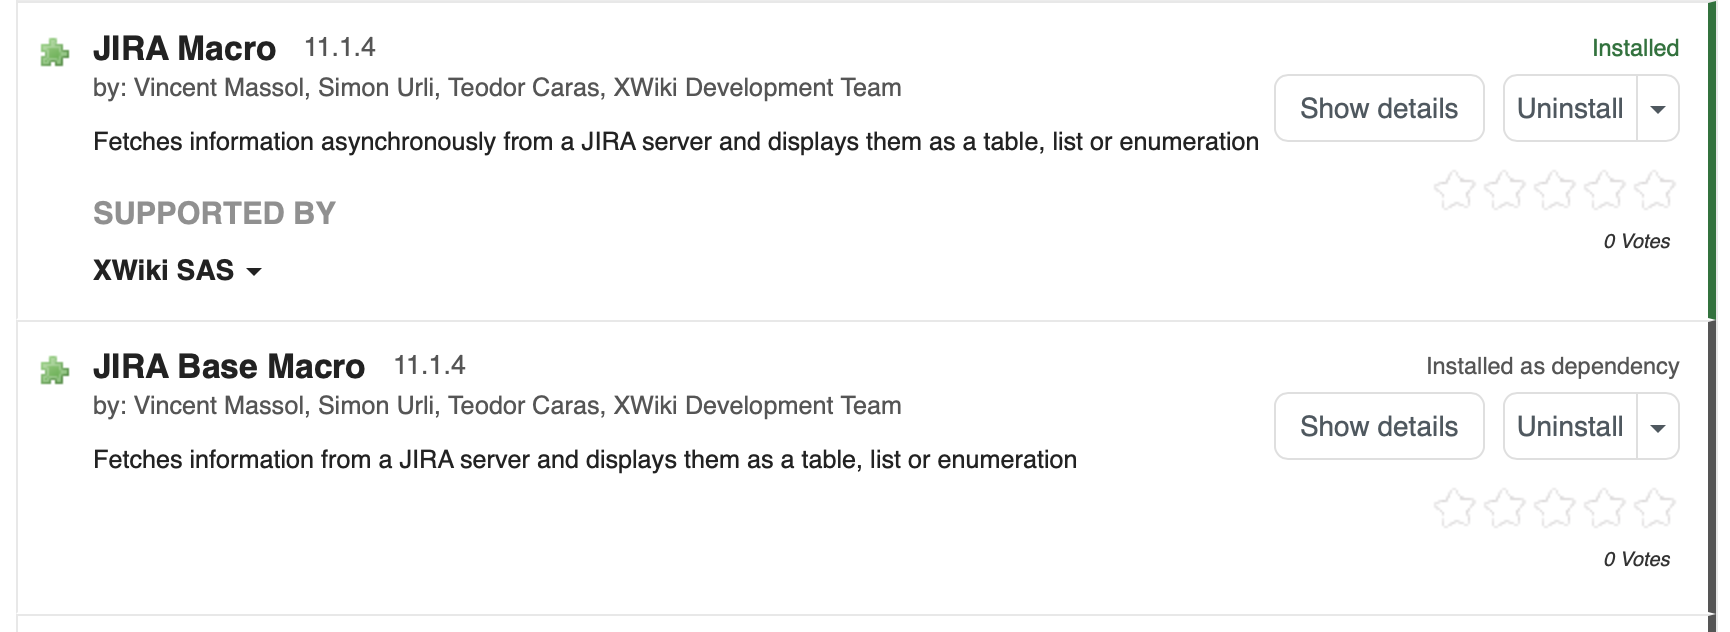Give JIRA Macro a three-star rating
Viewport: 1730px width, 632px height.
(1555, 190)
